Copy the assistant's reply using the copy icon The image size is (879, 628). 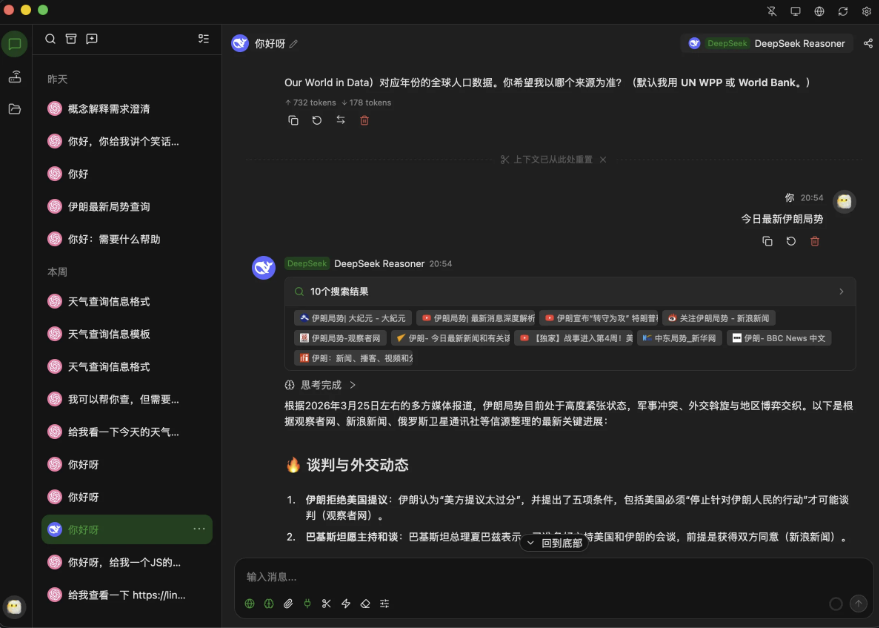click(x=293, y=120)
